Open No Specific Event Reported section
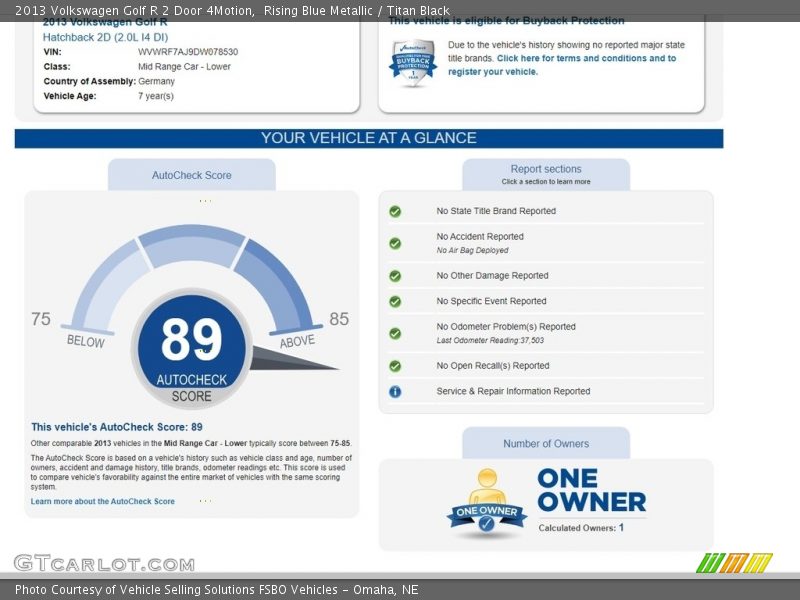The width and height of the screenshot is (800, 600). click(546, 301)
